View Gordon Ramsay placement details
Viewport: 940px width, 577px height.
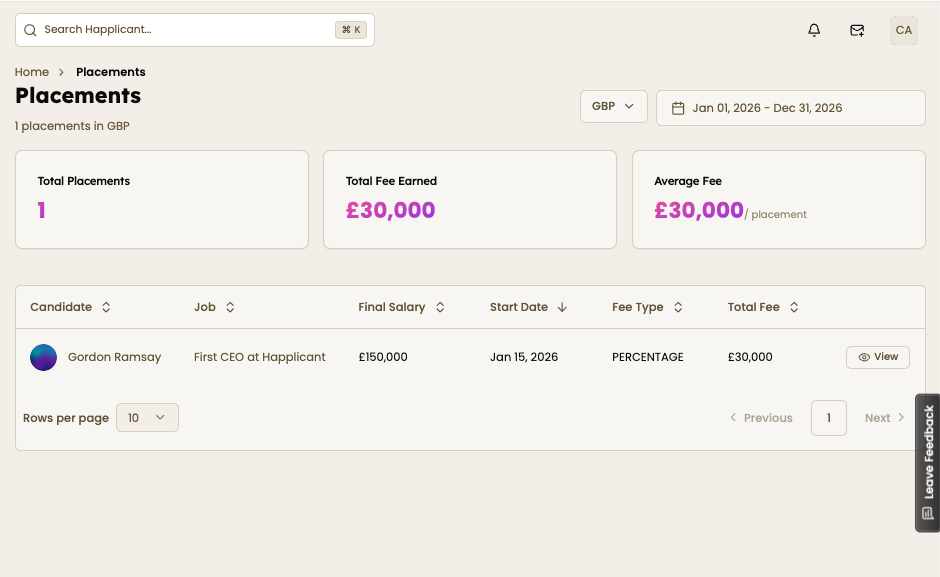[878, 357]
